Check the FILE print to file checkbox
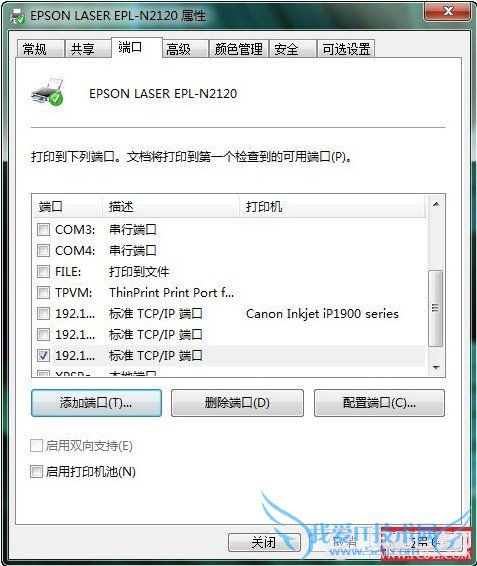This screenshot has height=566, width=477. [43, 271]
